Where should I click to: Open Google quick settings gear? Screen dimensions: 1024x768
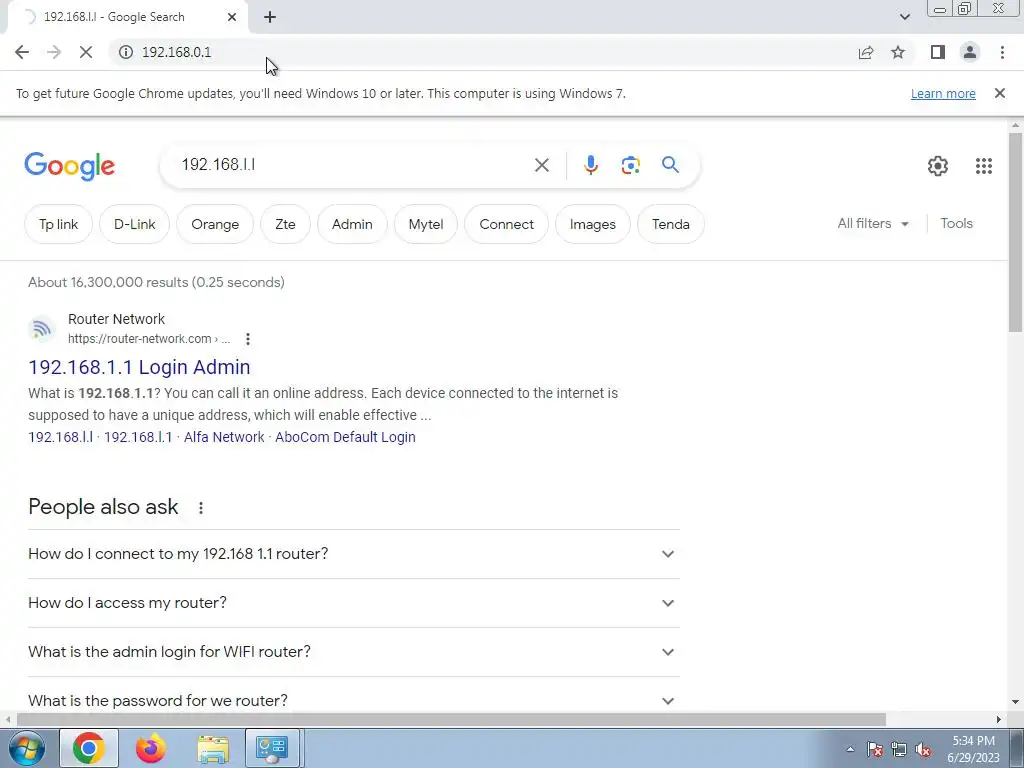pyautogui.click(x=938, y=166)
